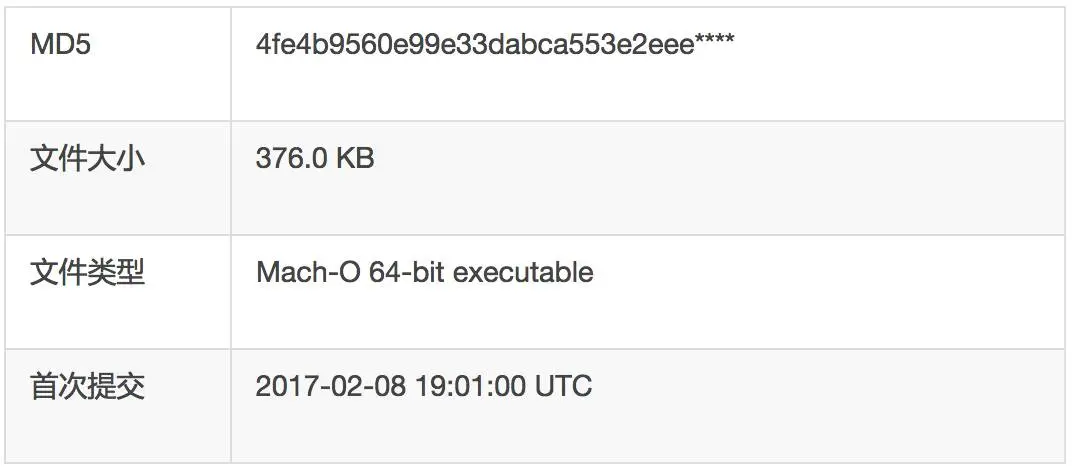The height and width of the screenshot is (472, 1072).
Task: Click the MD5 label cell
Action: [x=61, y=45]
